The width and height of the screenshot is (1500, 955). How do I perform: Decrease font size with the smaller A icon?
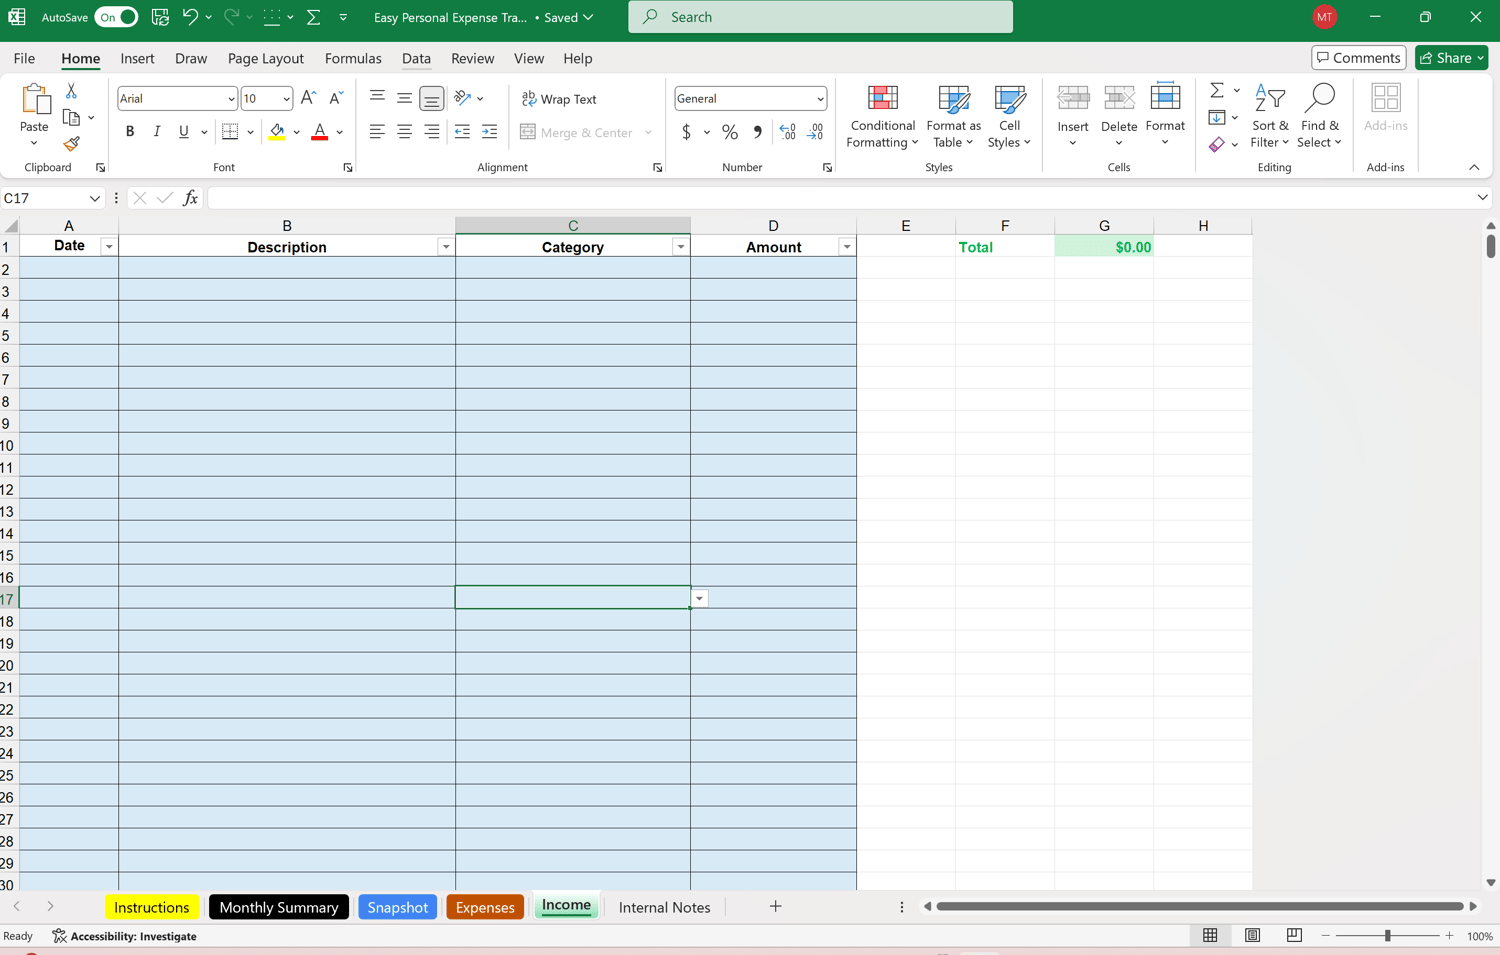click(x=336, y=98)
